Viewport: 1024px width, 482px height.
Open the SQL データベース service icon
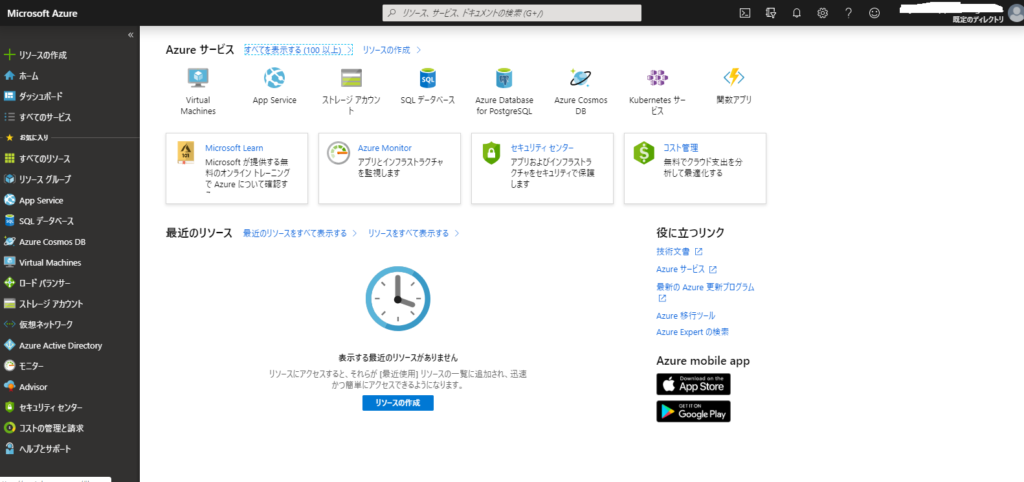(428, 78)
